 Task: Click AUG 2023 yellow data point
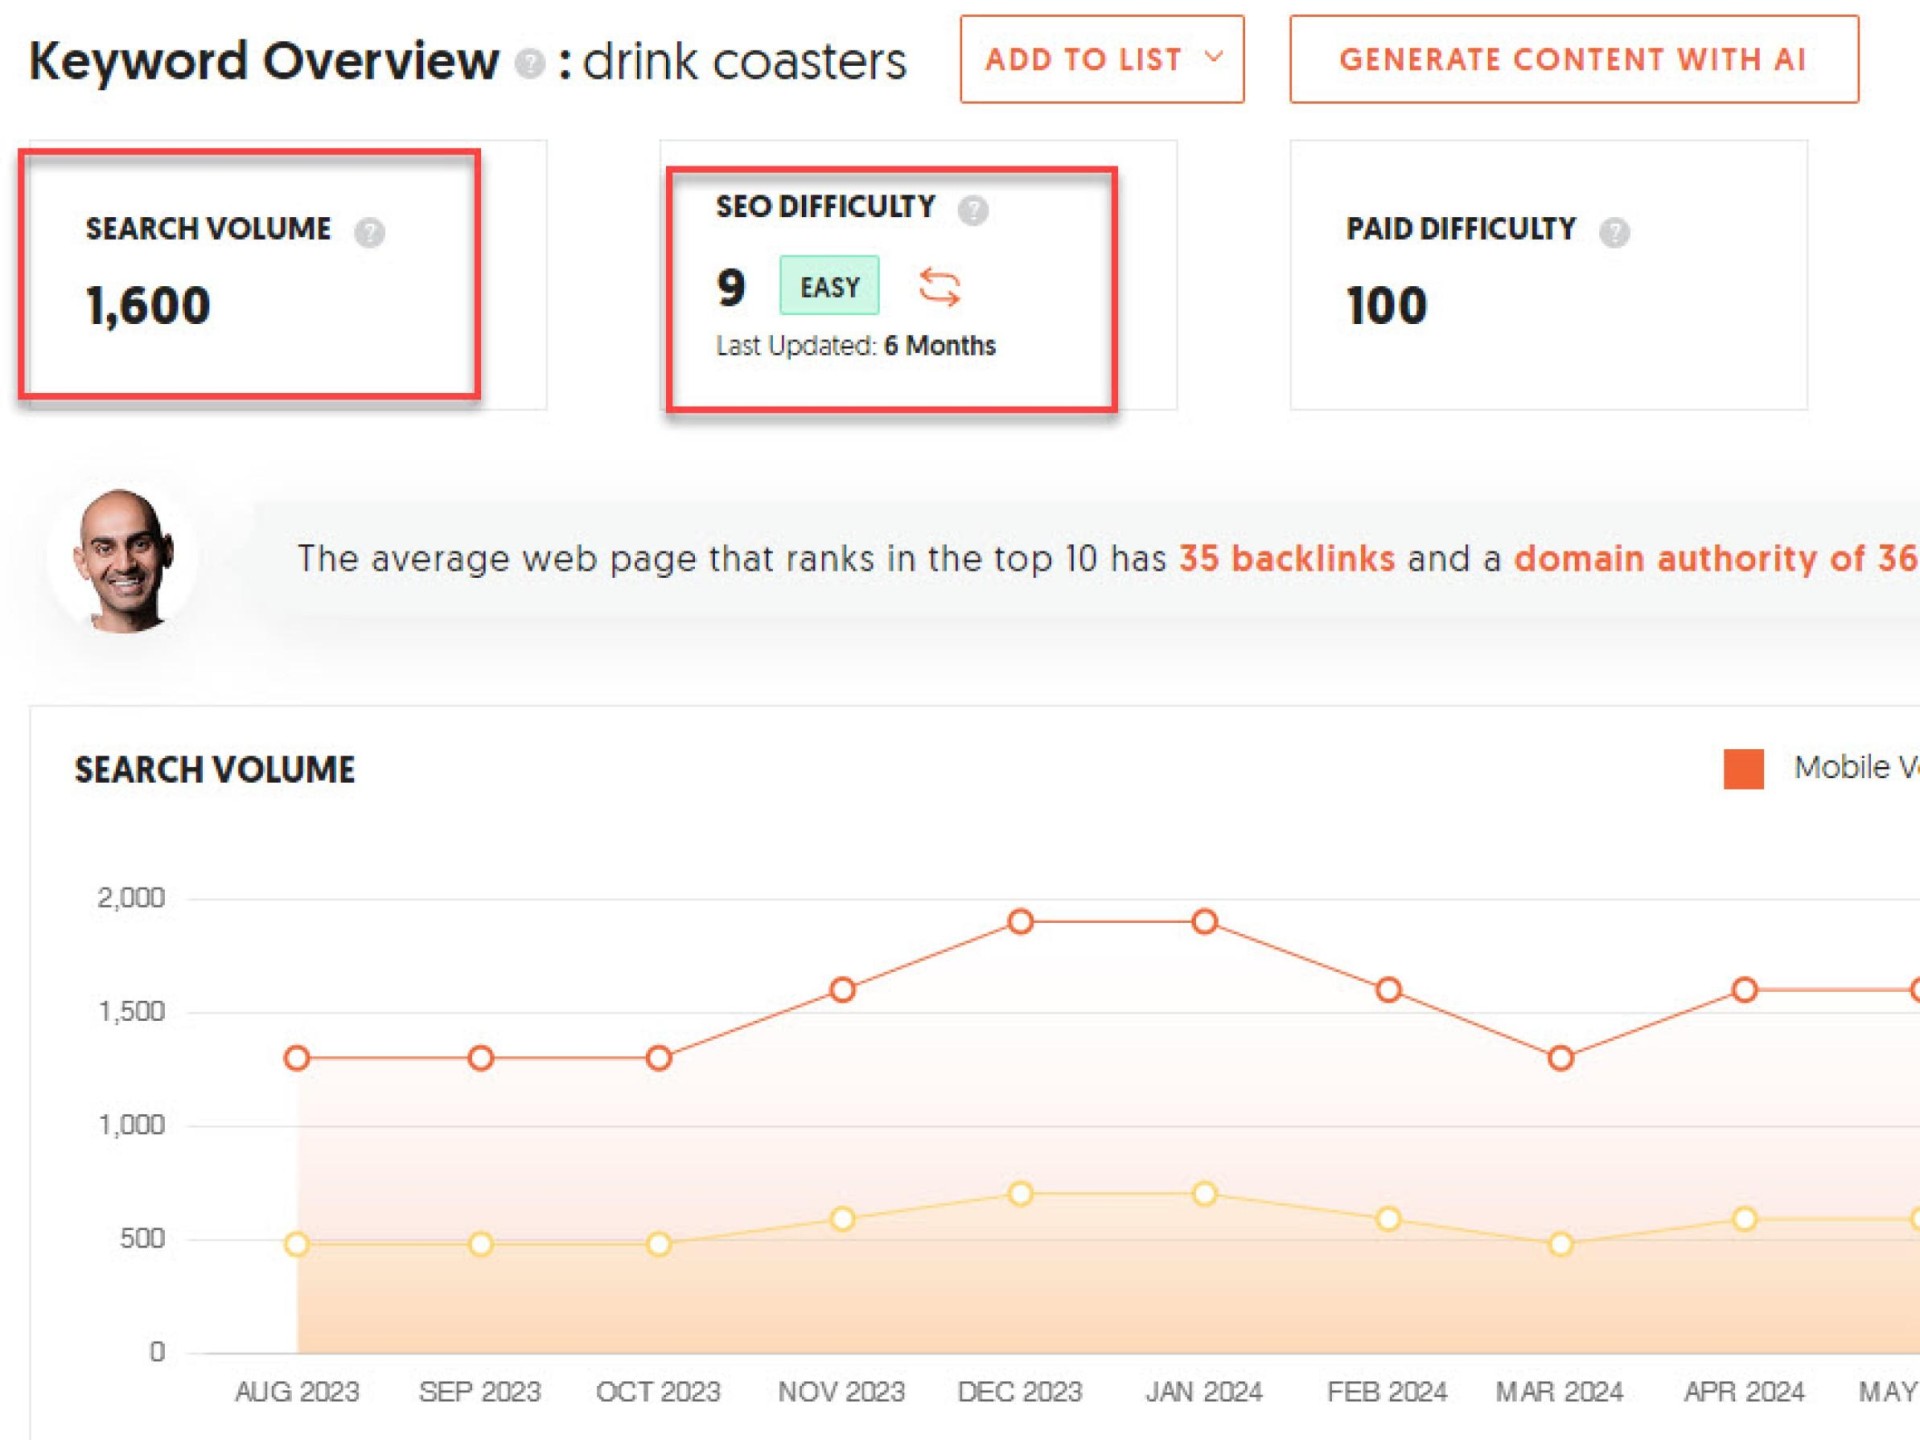point(297,1244)
